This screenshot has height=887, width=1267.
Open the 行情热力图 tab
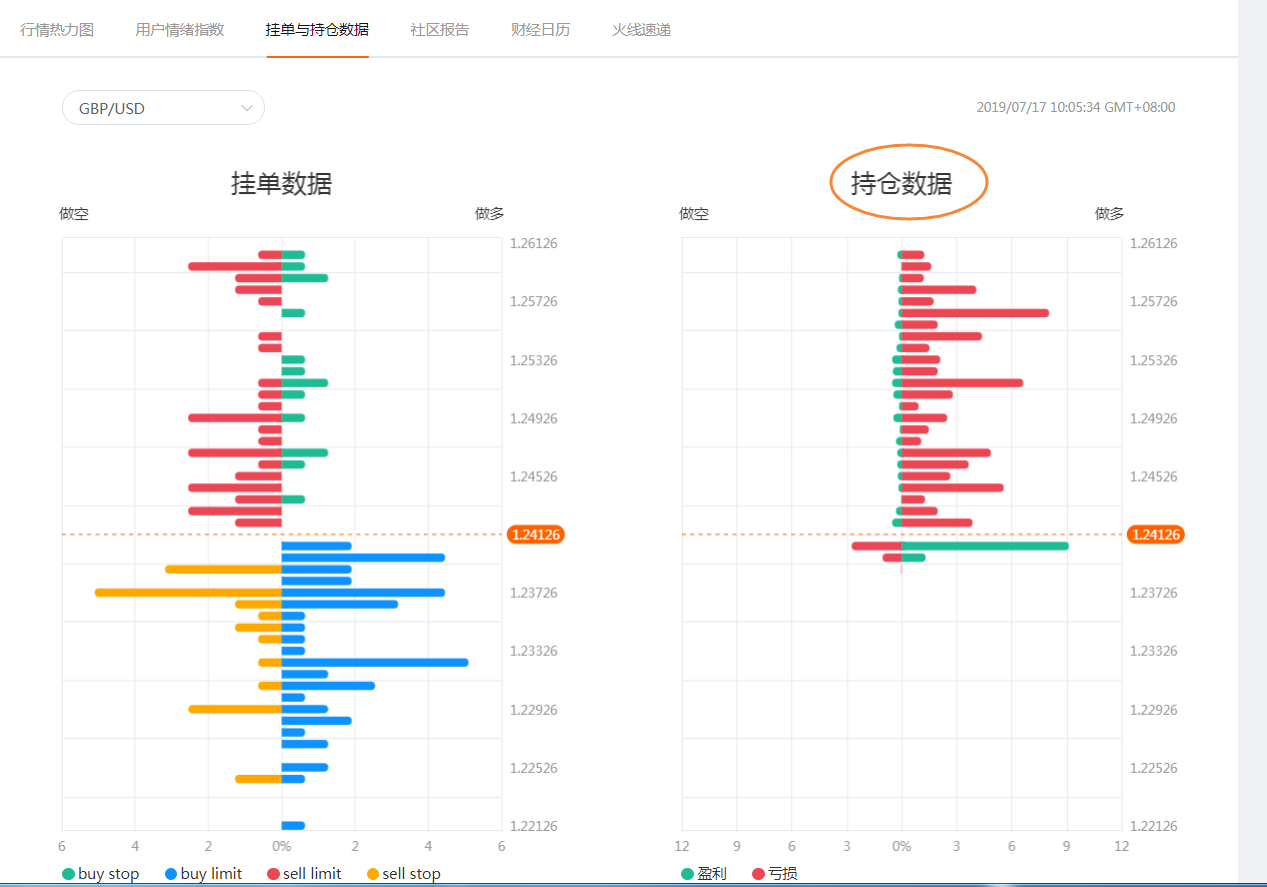point(57,29)
